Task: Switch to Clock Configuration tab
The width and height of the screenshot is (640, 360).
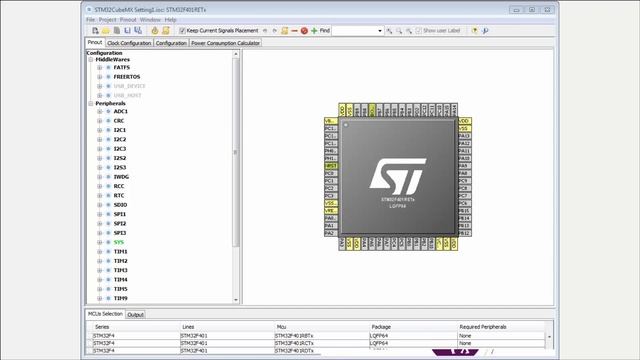Action: pos(129,43)
